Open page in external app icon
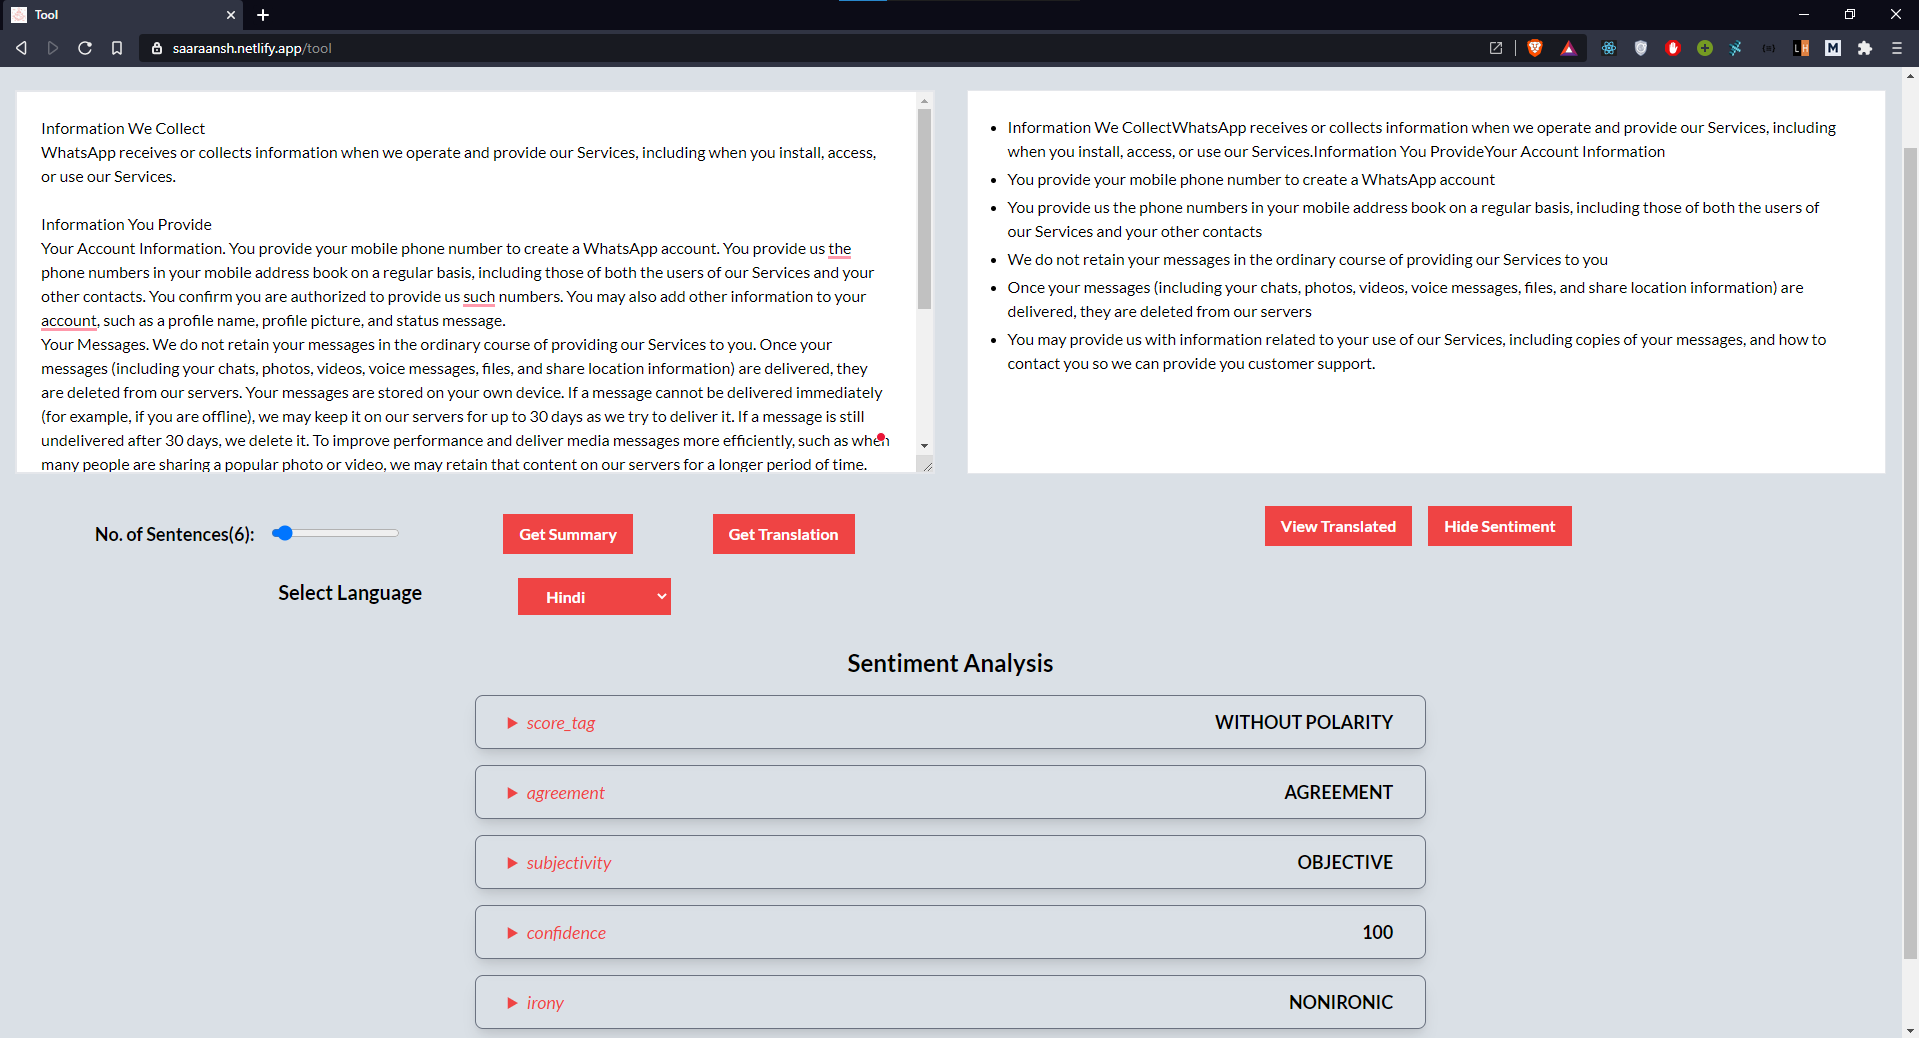The height and width of the screenshot is (1038, 1919). (x=1496, y=48)
